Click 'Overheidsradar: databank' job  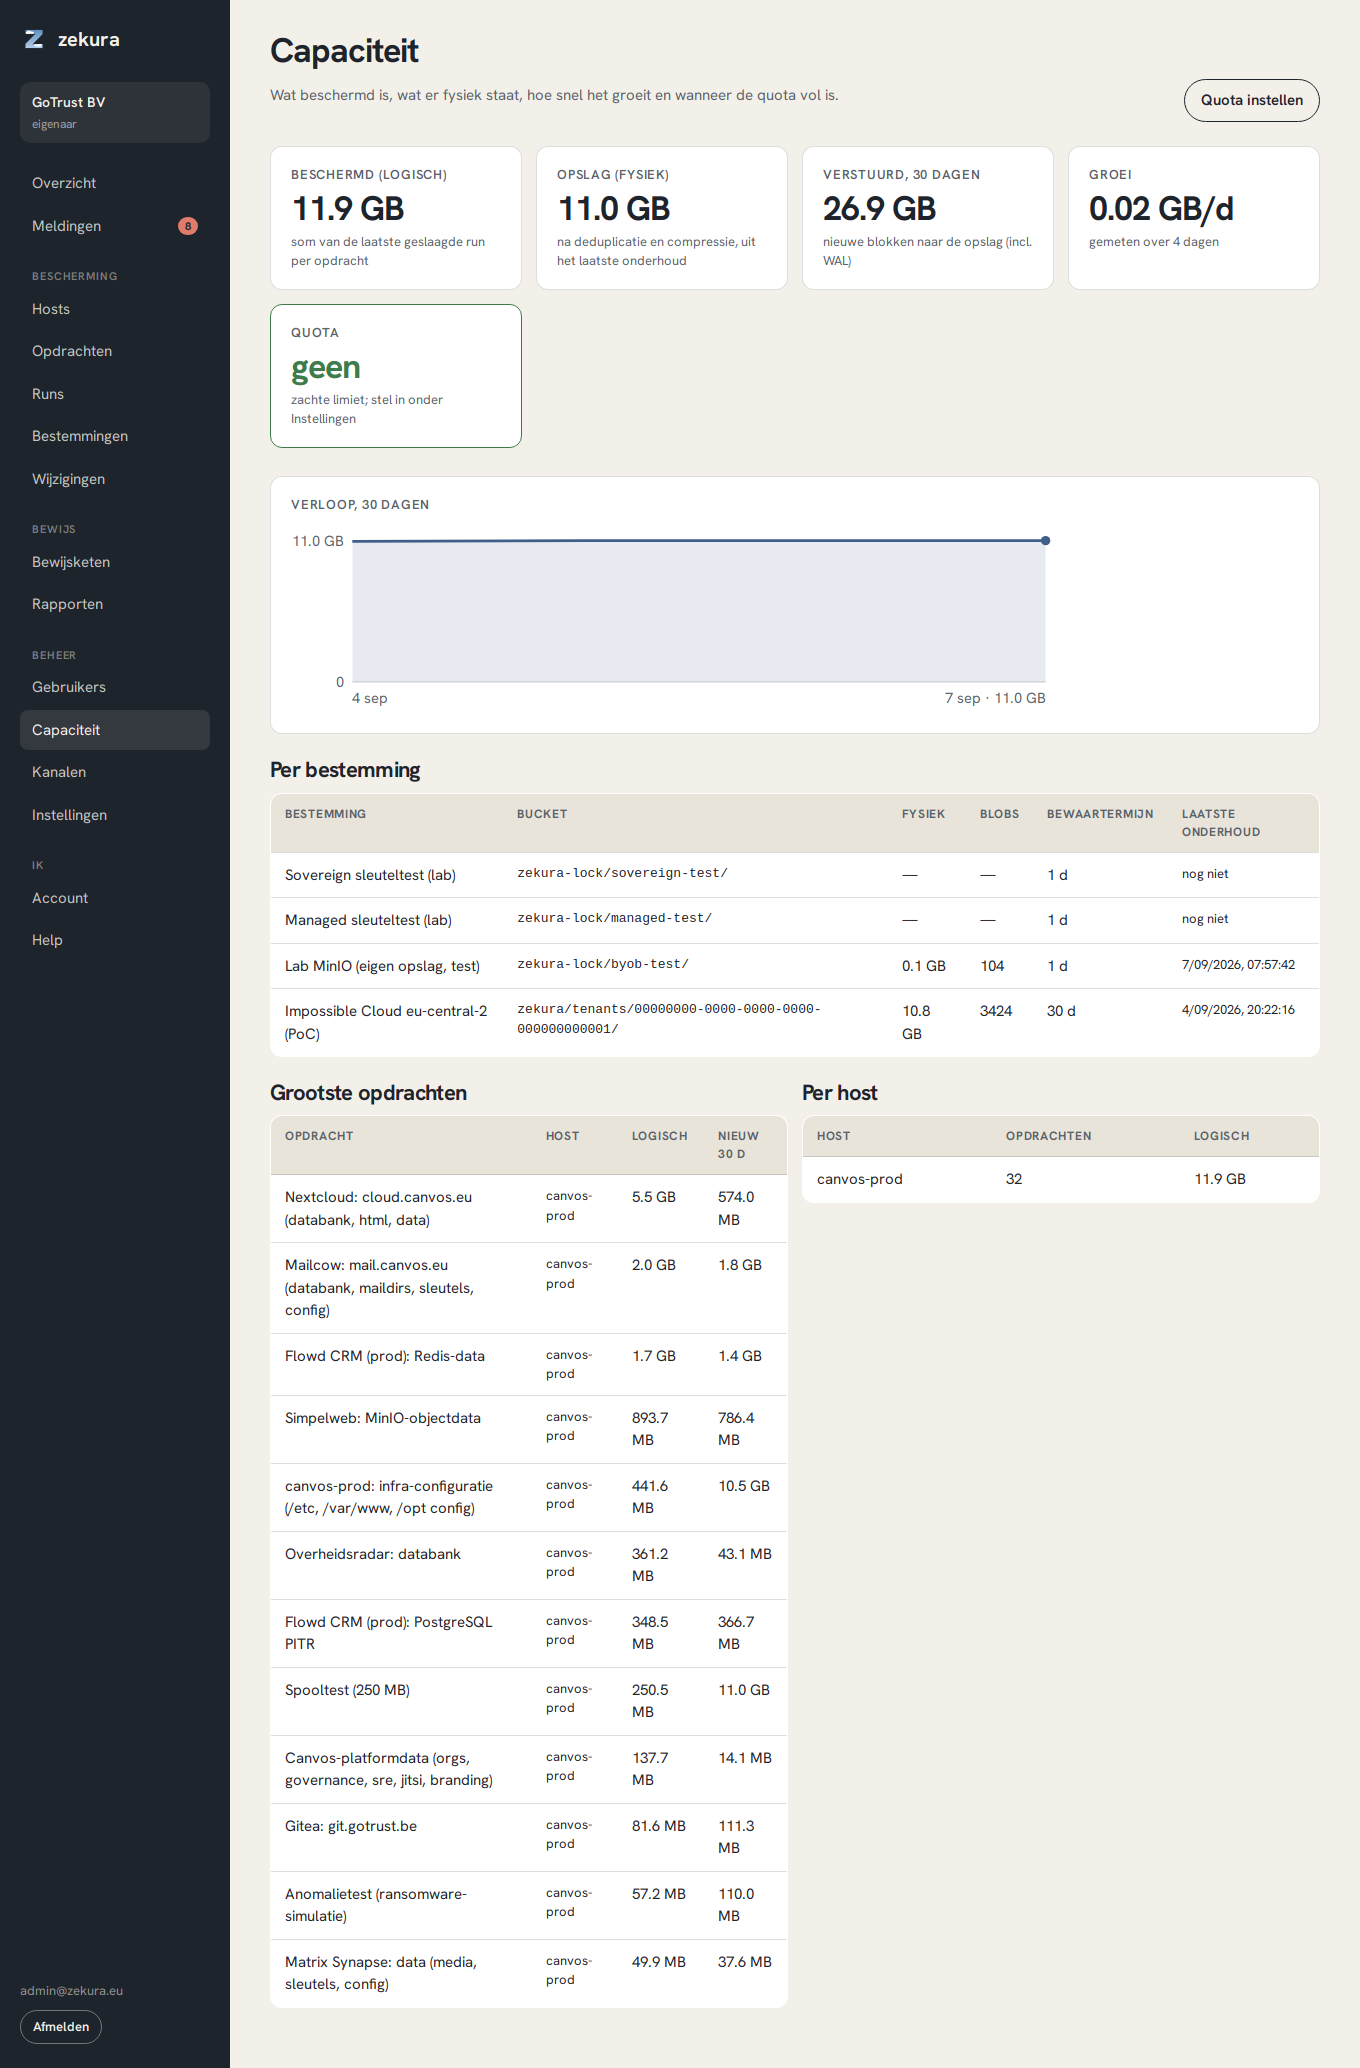click(x=529, y=1565)
